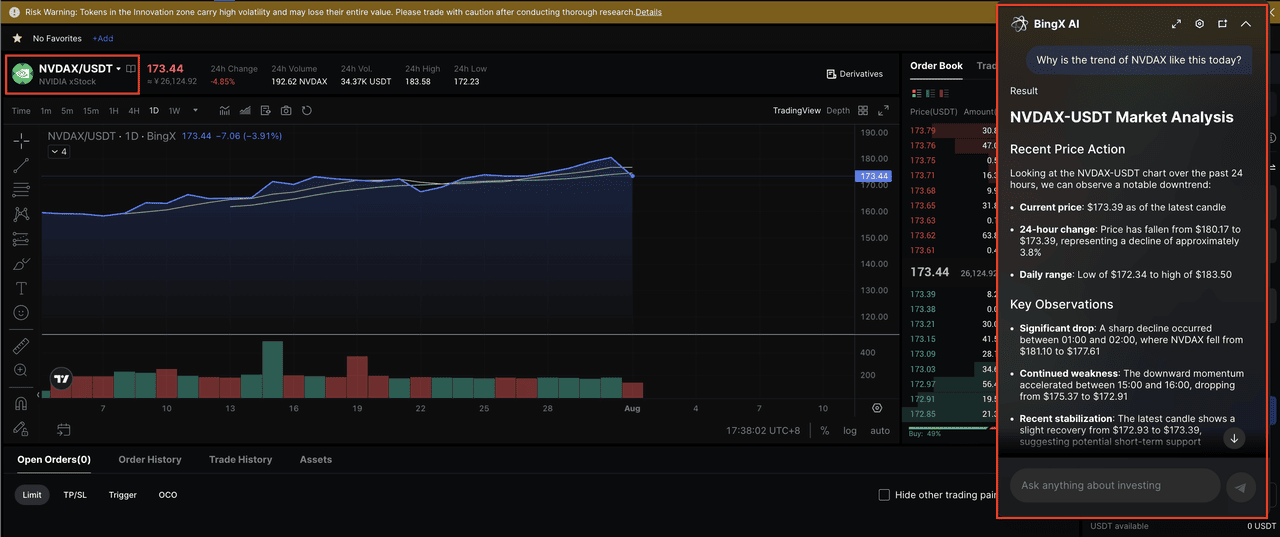Click the 173.79 sell price in order book
The height and width of the screenshot is (537, 1280).
click(922, 131)
